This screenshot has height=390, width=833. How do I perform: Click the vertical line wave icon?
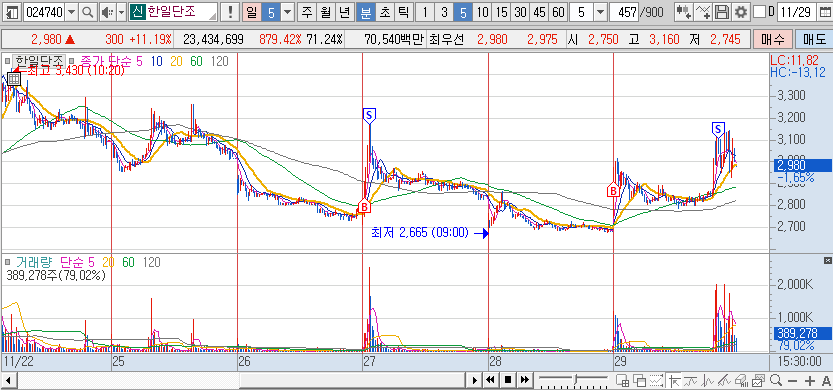708,380
